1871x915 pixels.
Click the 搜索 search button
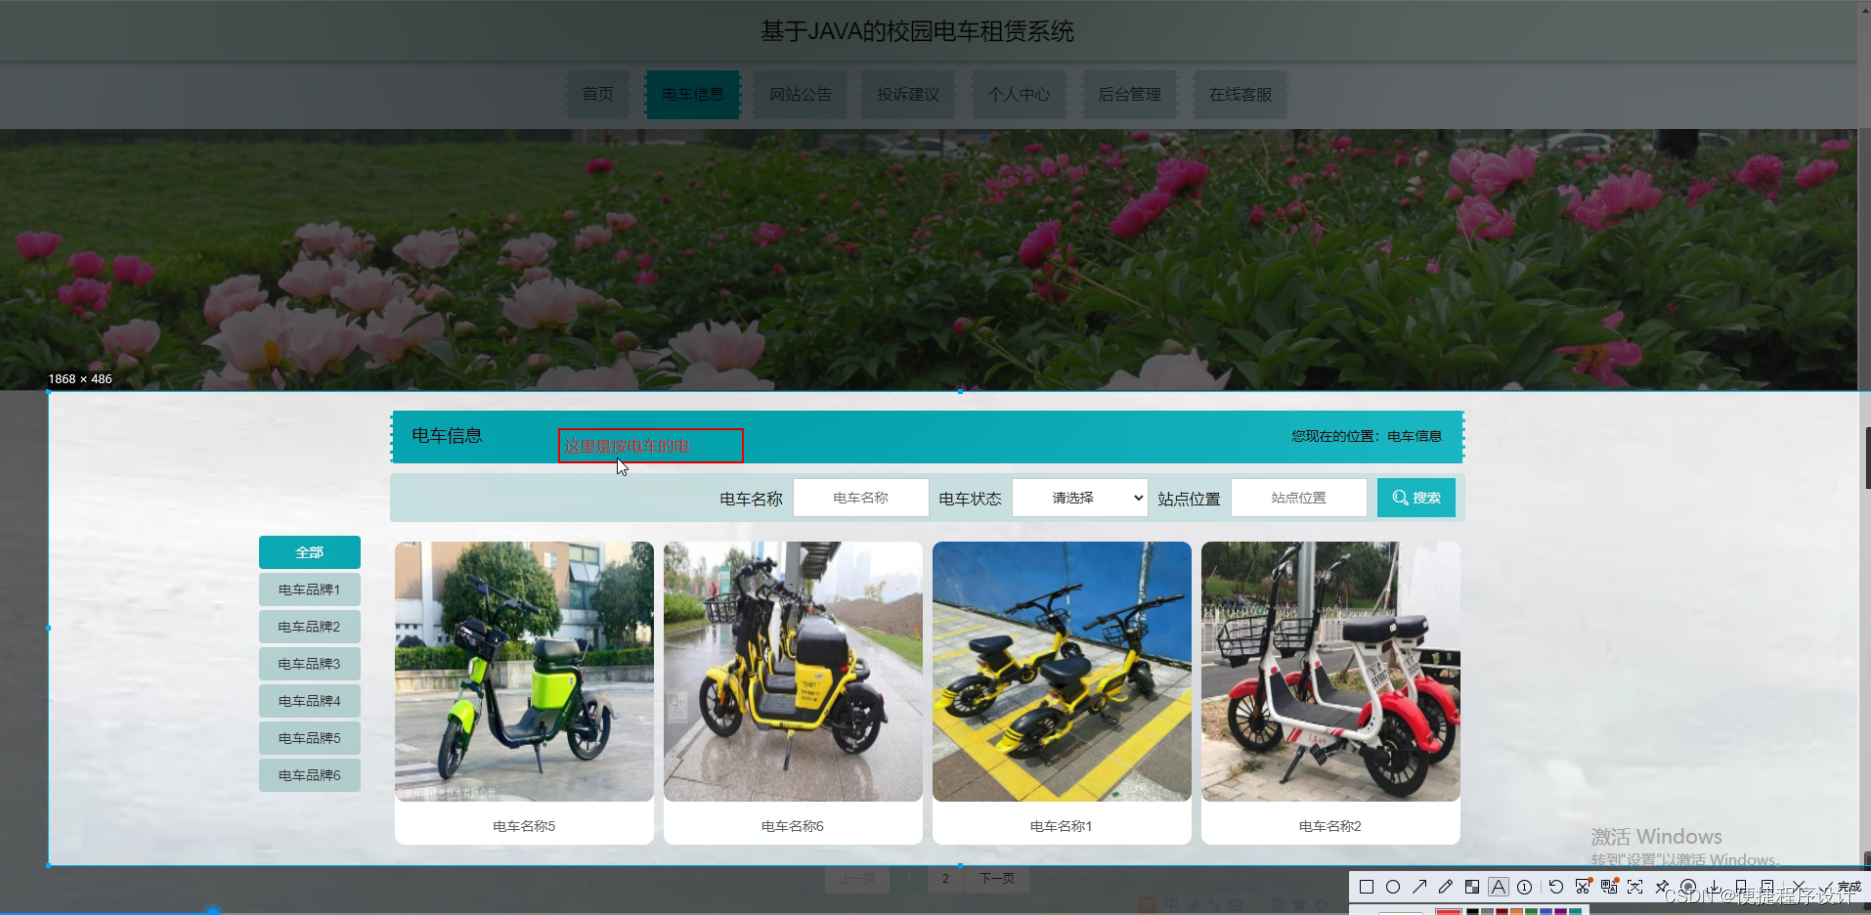(1416, 497)
